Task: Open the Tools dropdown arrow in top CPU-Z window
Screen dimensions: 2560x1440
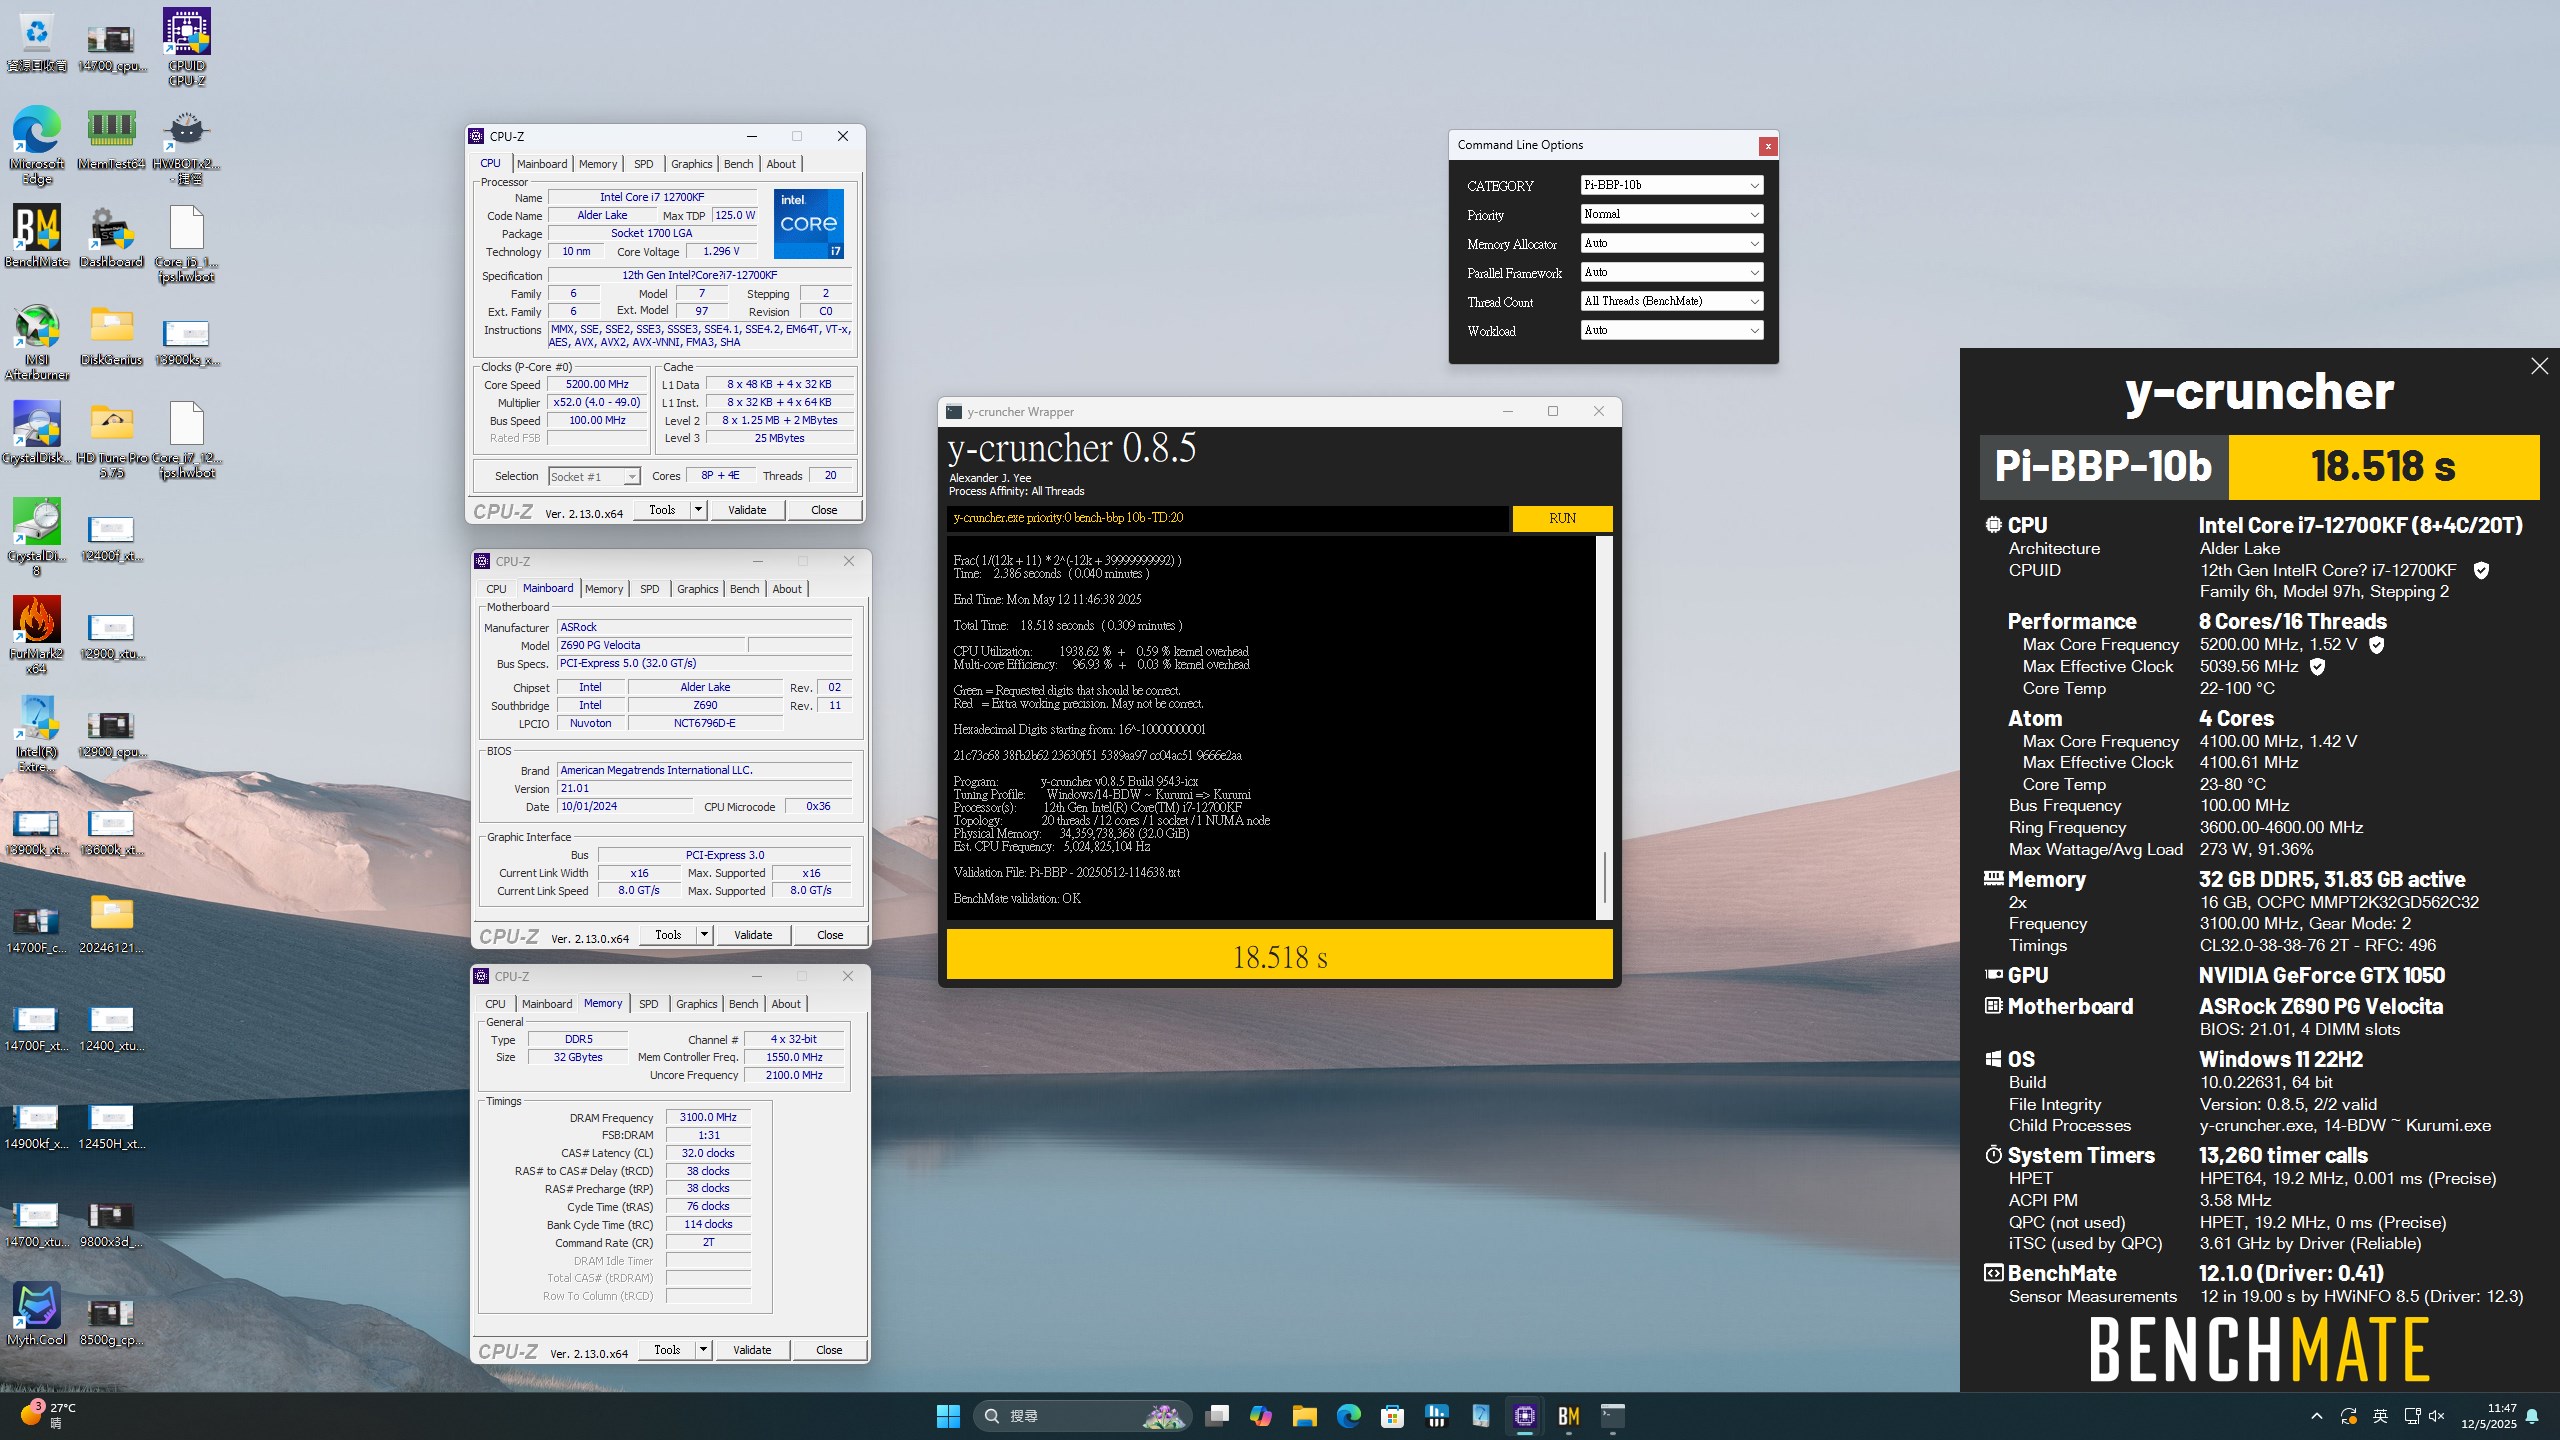Action: [698, 510]
